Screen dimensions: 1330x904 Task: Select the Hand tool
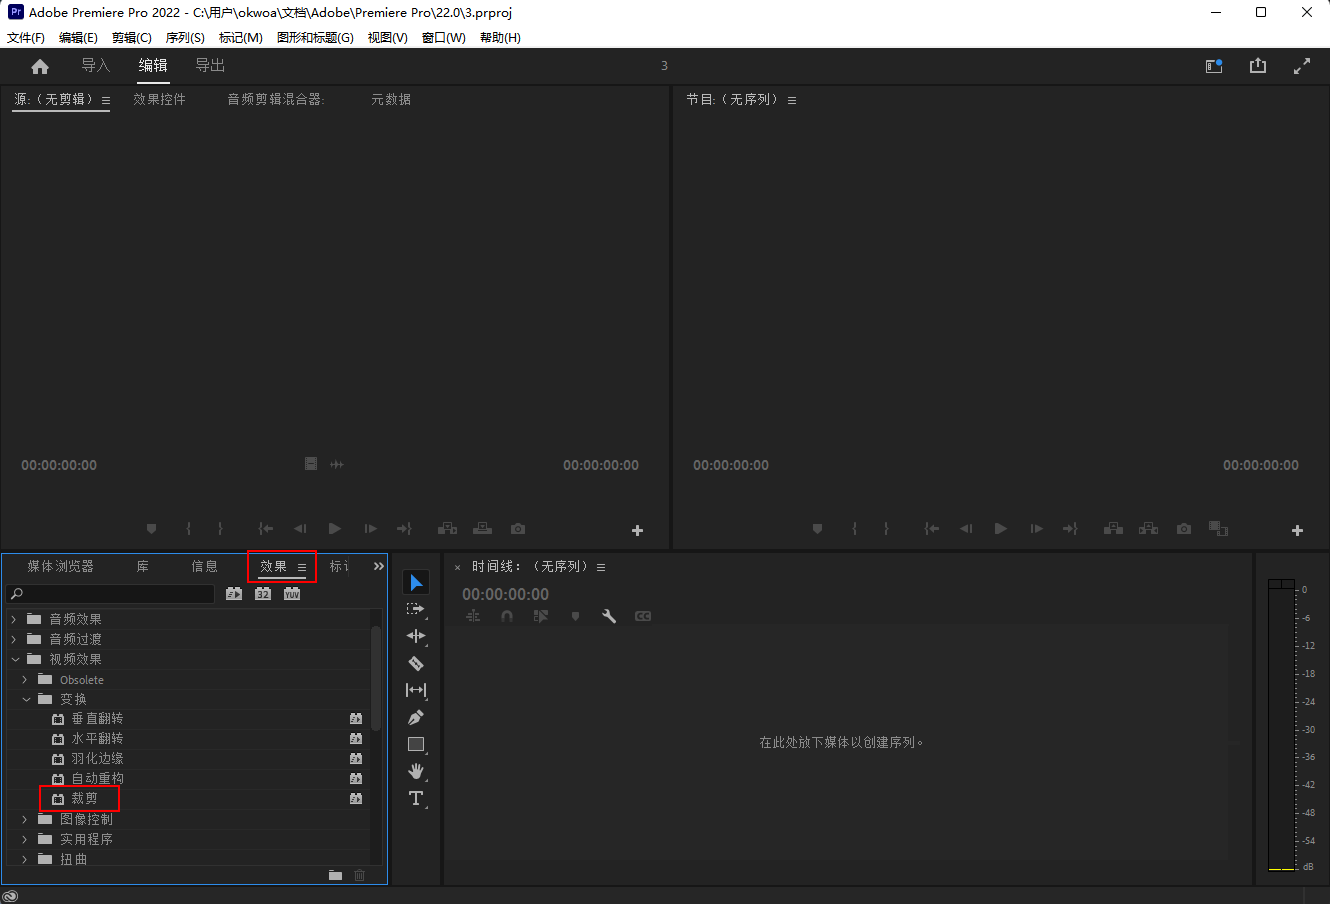416,771
